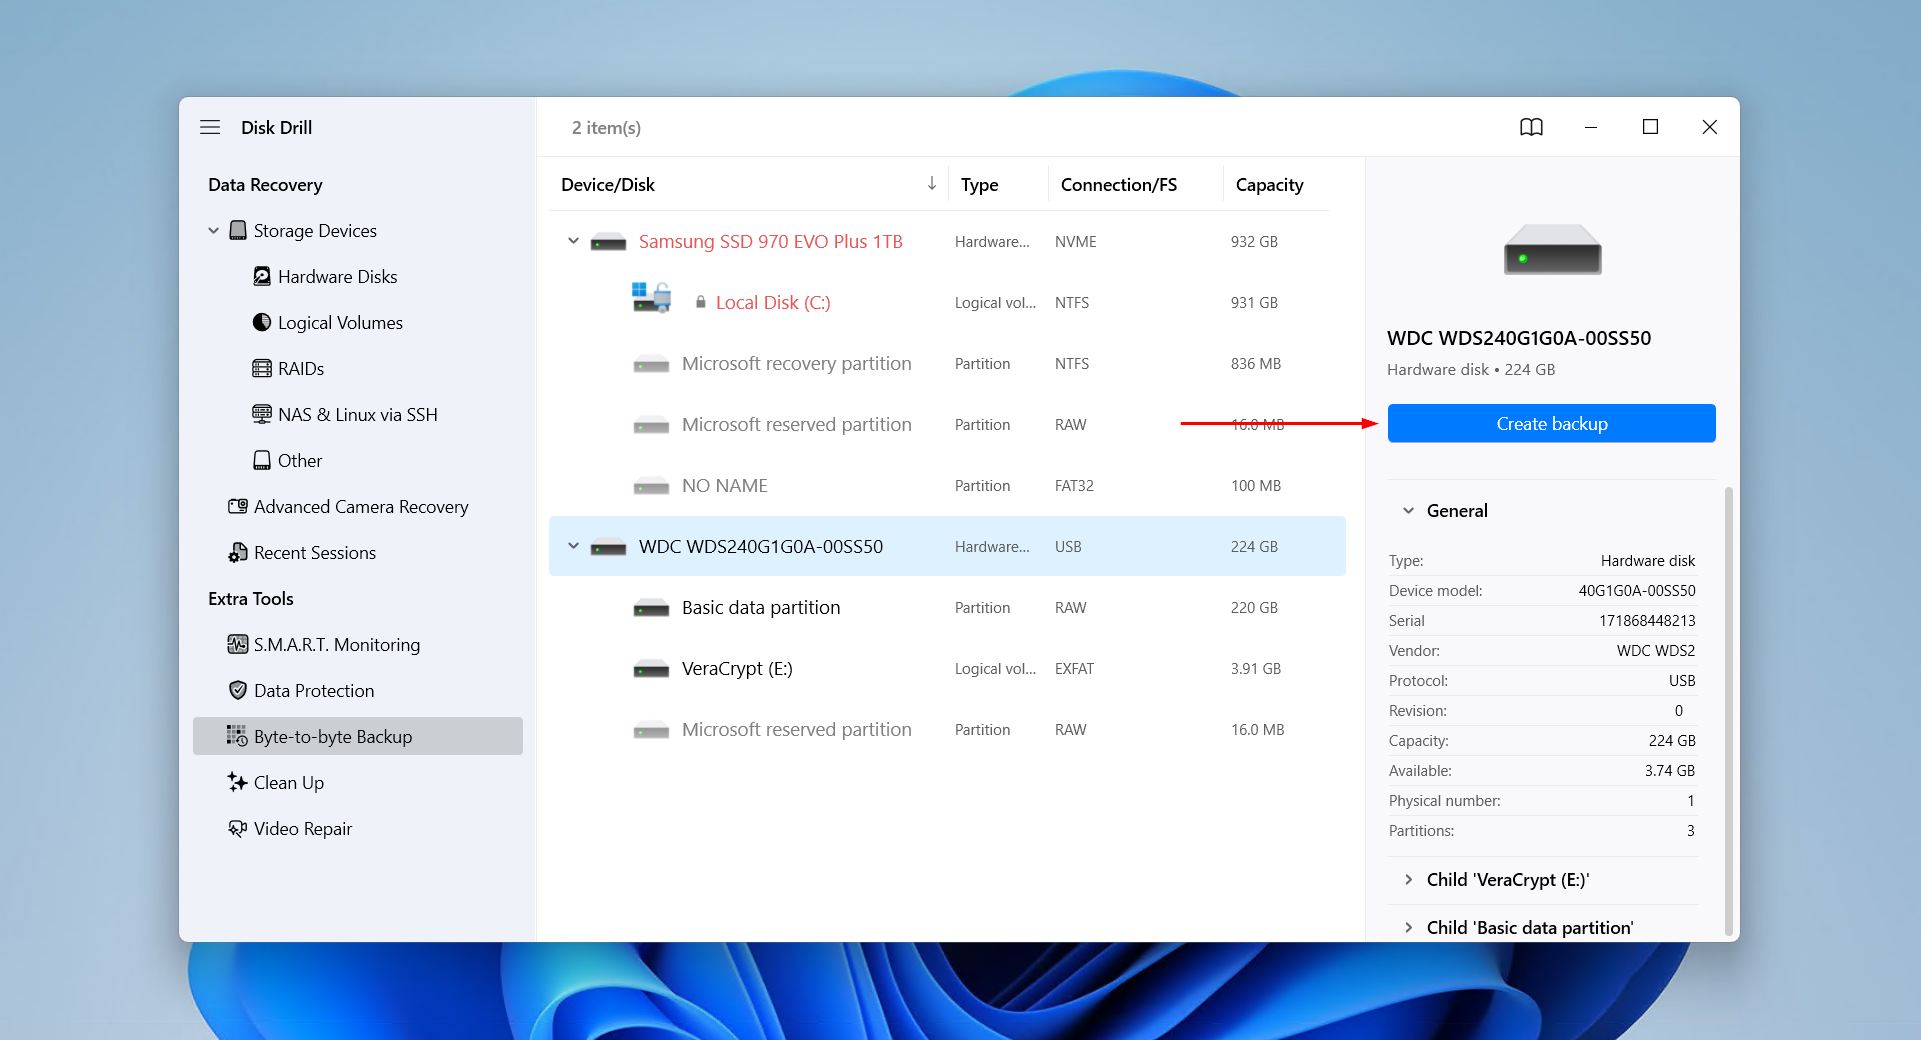This screenshot has width=1921, height=1040.
Task: Collapse the WDC WDS240G1G0A-00SS50 row
Action: tap(573, 546)
